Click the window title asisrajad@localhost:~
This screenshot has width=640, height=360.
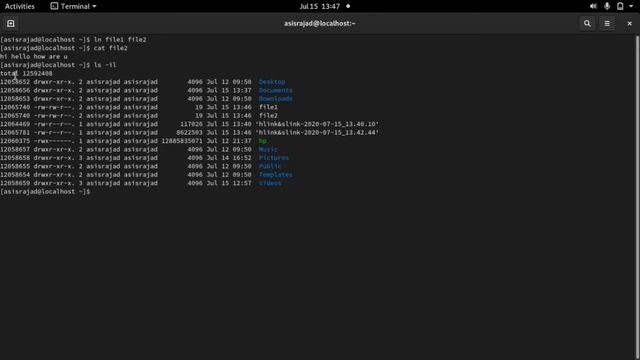tap(320, 24)
